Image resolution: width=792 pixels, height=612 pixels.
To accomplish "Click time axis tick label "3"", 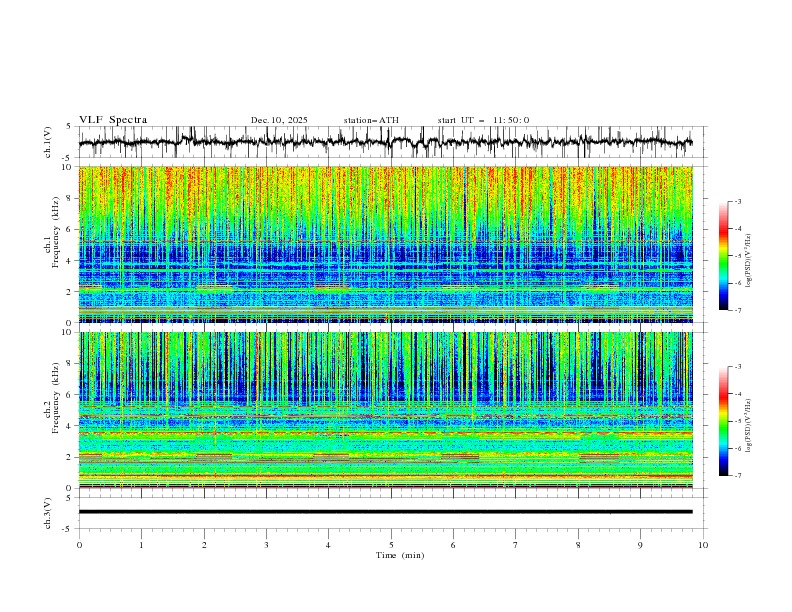I will click(x=266, y=545).
